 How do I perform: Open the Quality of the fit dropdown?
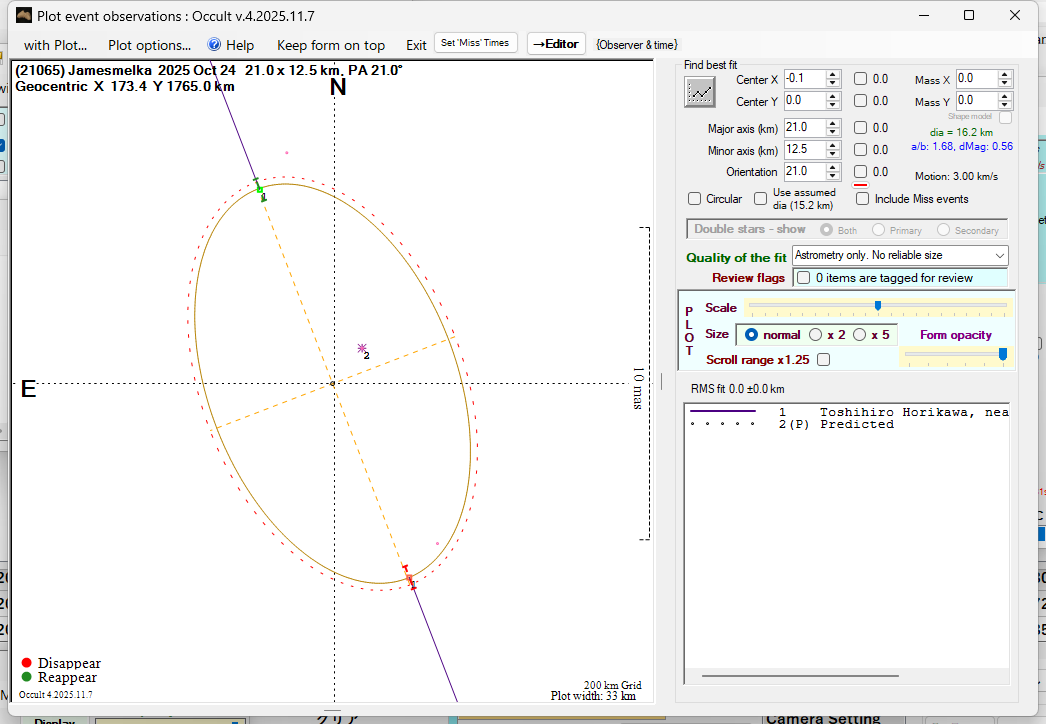[x=900, y=256]
